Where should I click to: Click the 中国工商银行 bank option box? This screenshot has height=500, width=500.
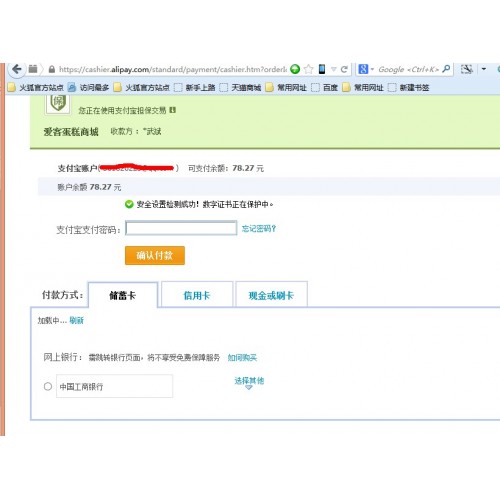pyautogui.click(x=114, y=386)
